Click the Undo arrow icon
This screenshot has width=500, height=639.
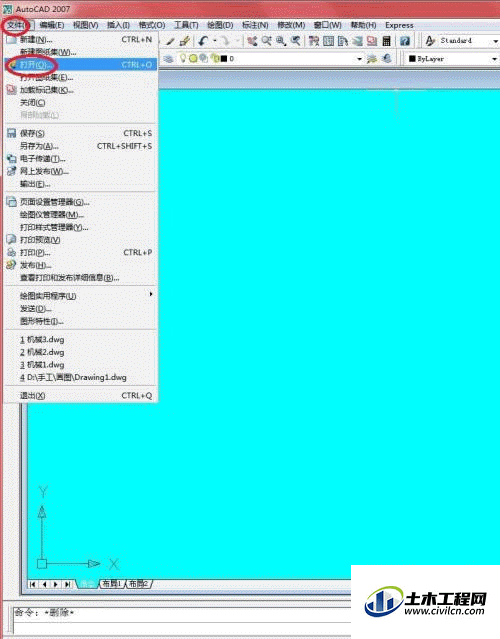tap(203, 41)
